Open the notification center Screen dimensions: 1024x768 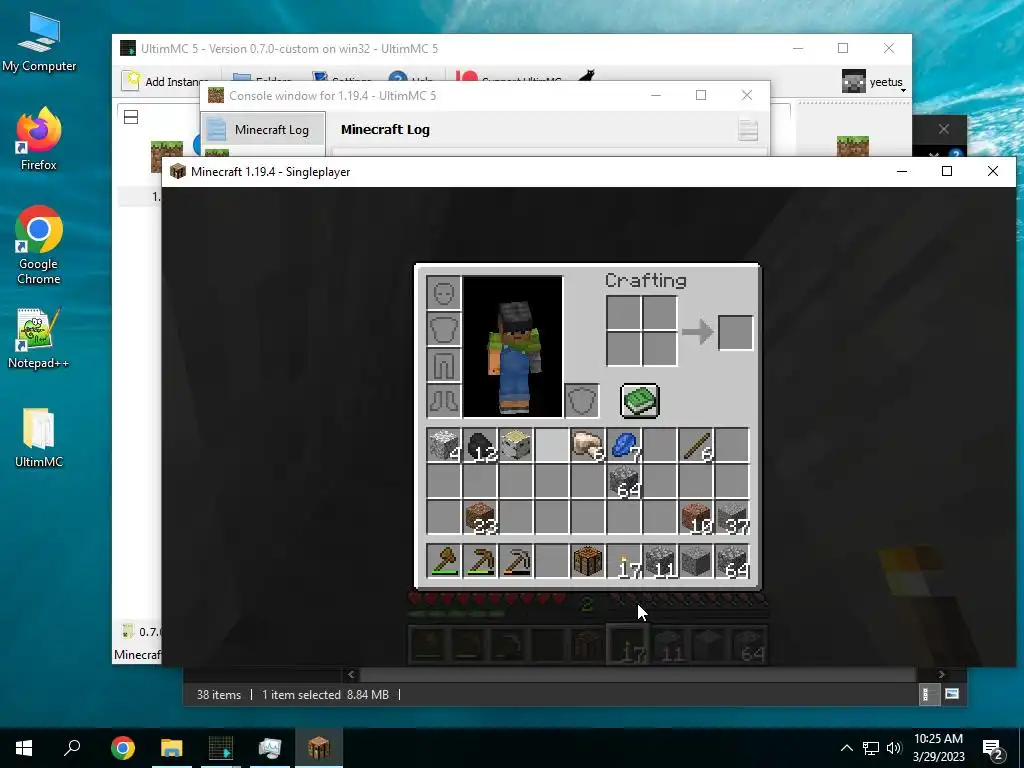[993, 748]
